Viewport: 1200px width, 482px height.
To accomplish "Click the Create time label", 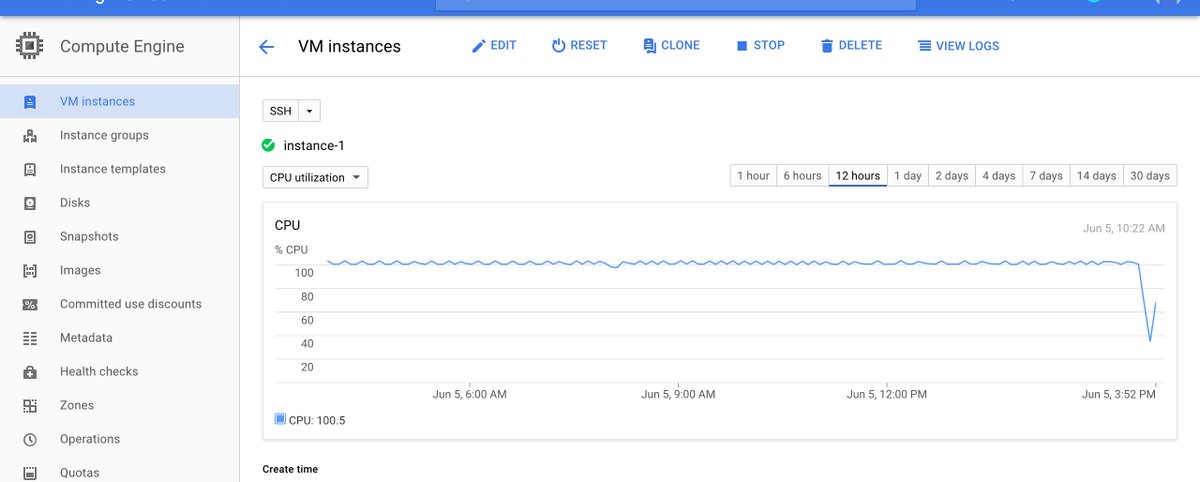I will coord(290,469).
